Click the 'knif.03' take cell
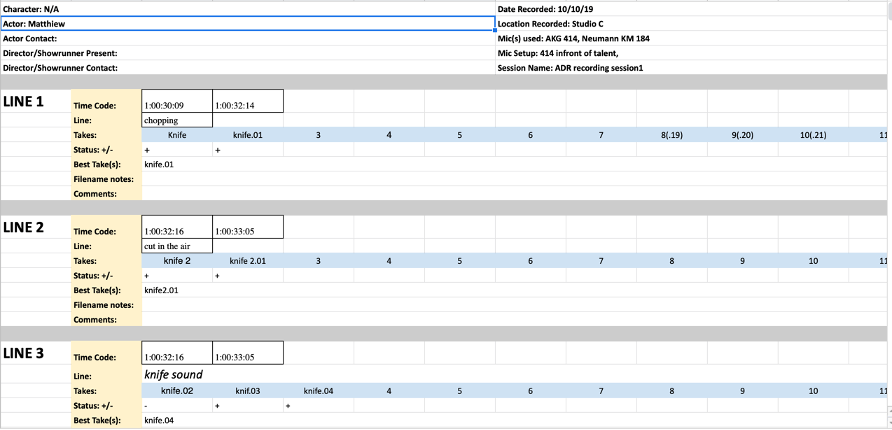Screen dimensions: 892x430 point(248,391)
